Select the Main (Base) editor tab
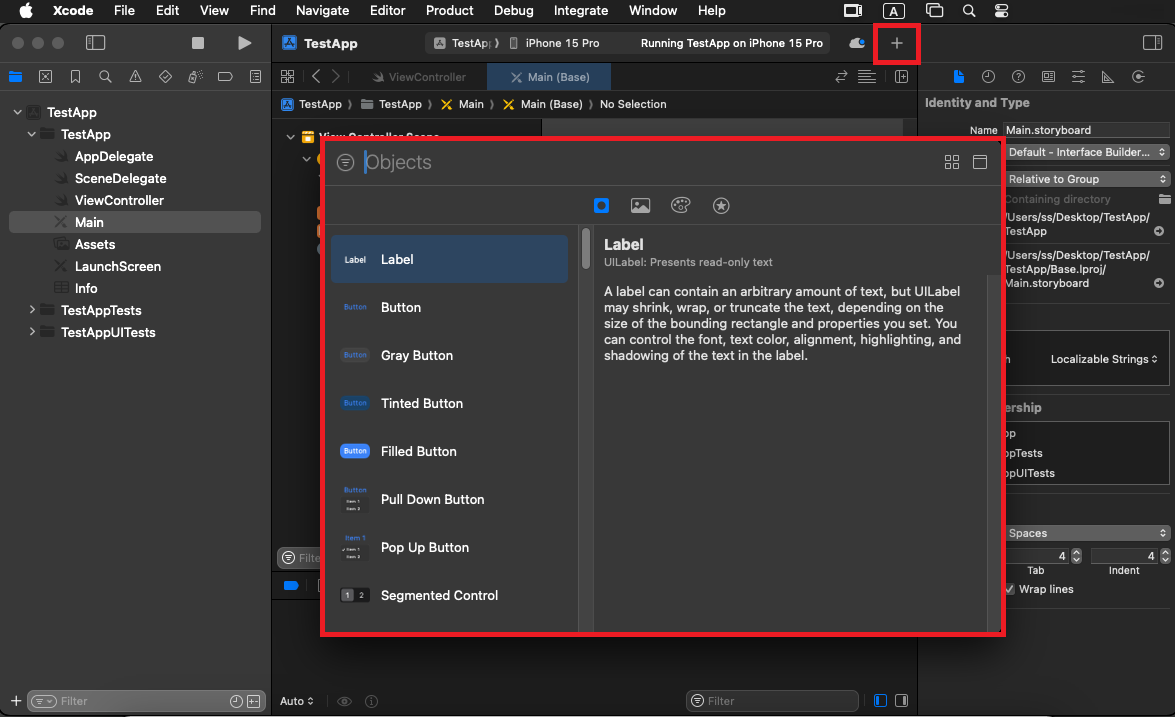 [x=549, y=77]
